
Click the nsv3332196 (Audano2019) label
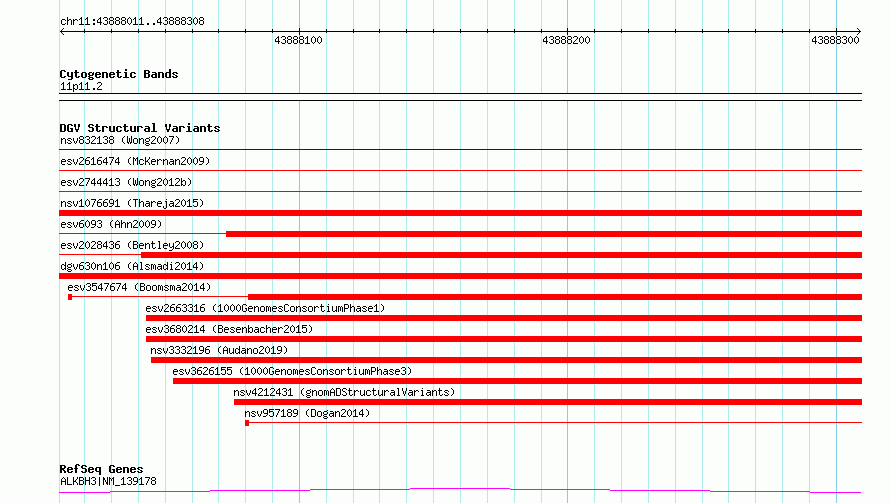219,350
